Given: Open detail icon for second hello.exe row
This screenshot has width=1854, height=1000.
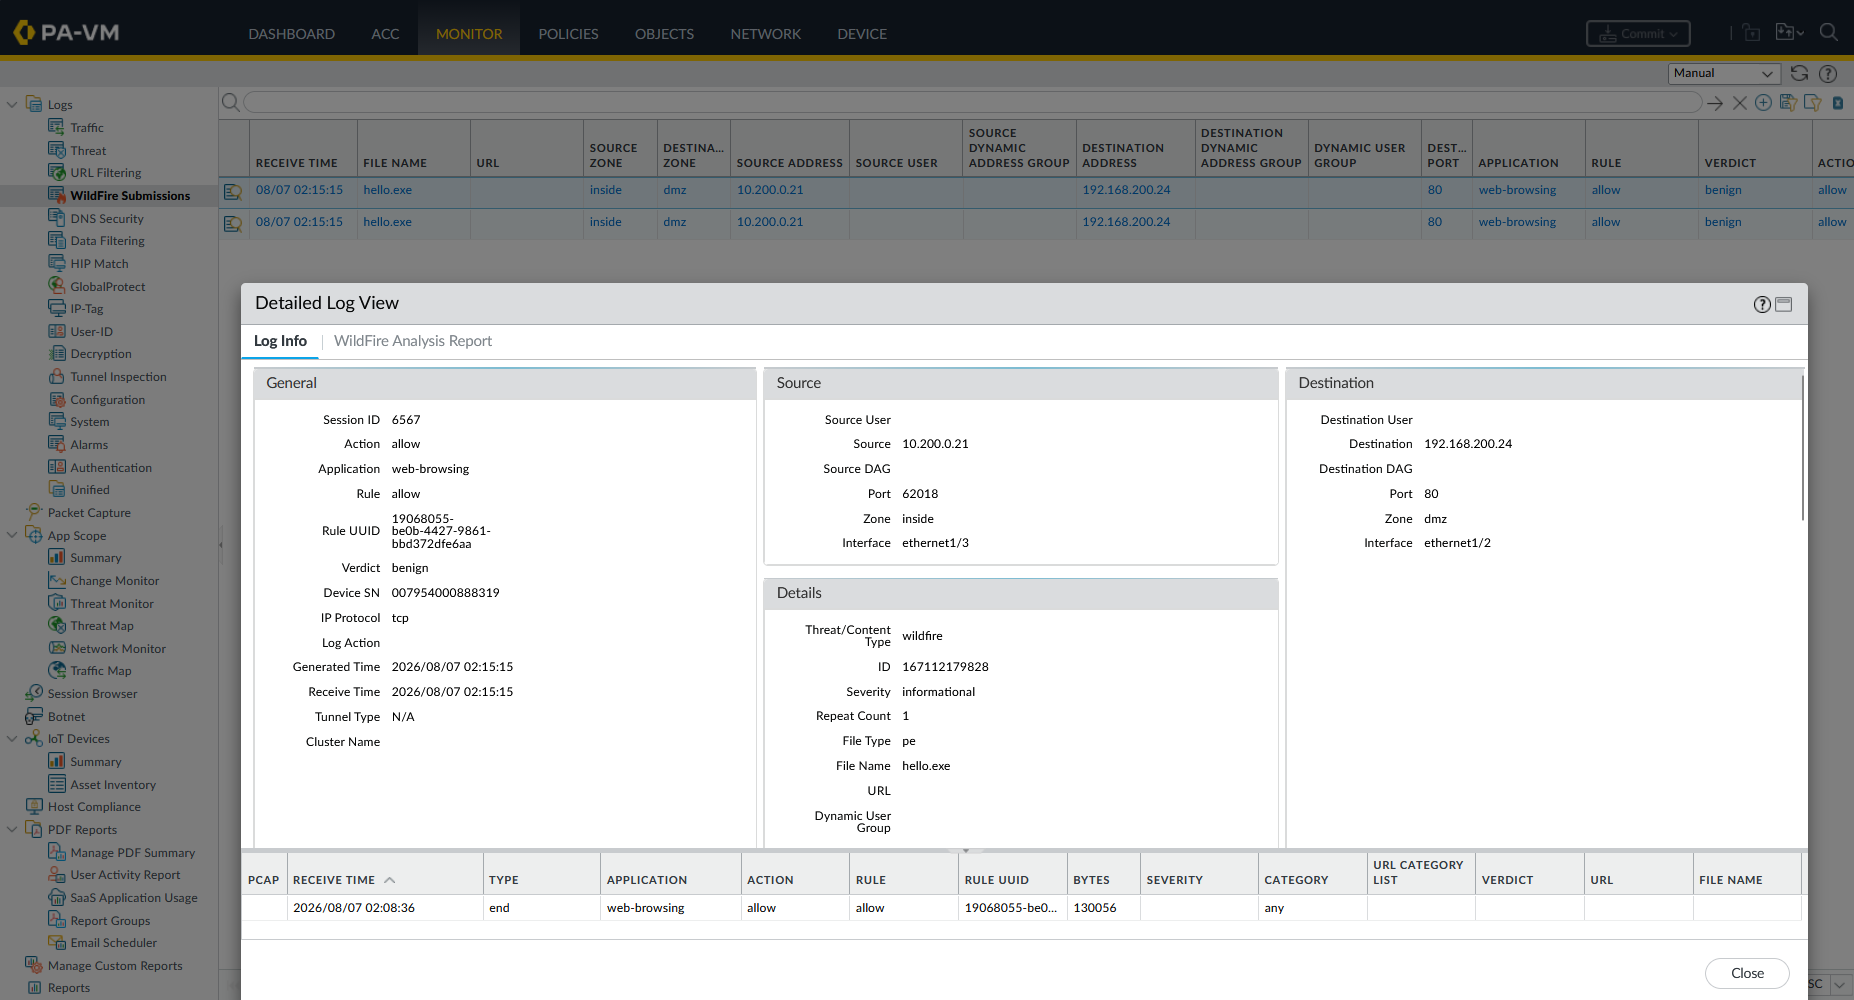Looking at the screenshot, I should (x=233, y=223).
